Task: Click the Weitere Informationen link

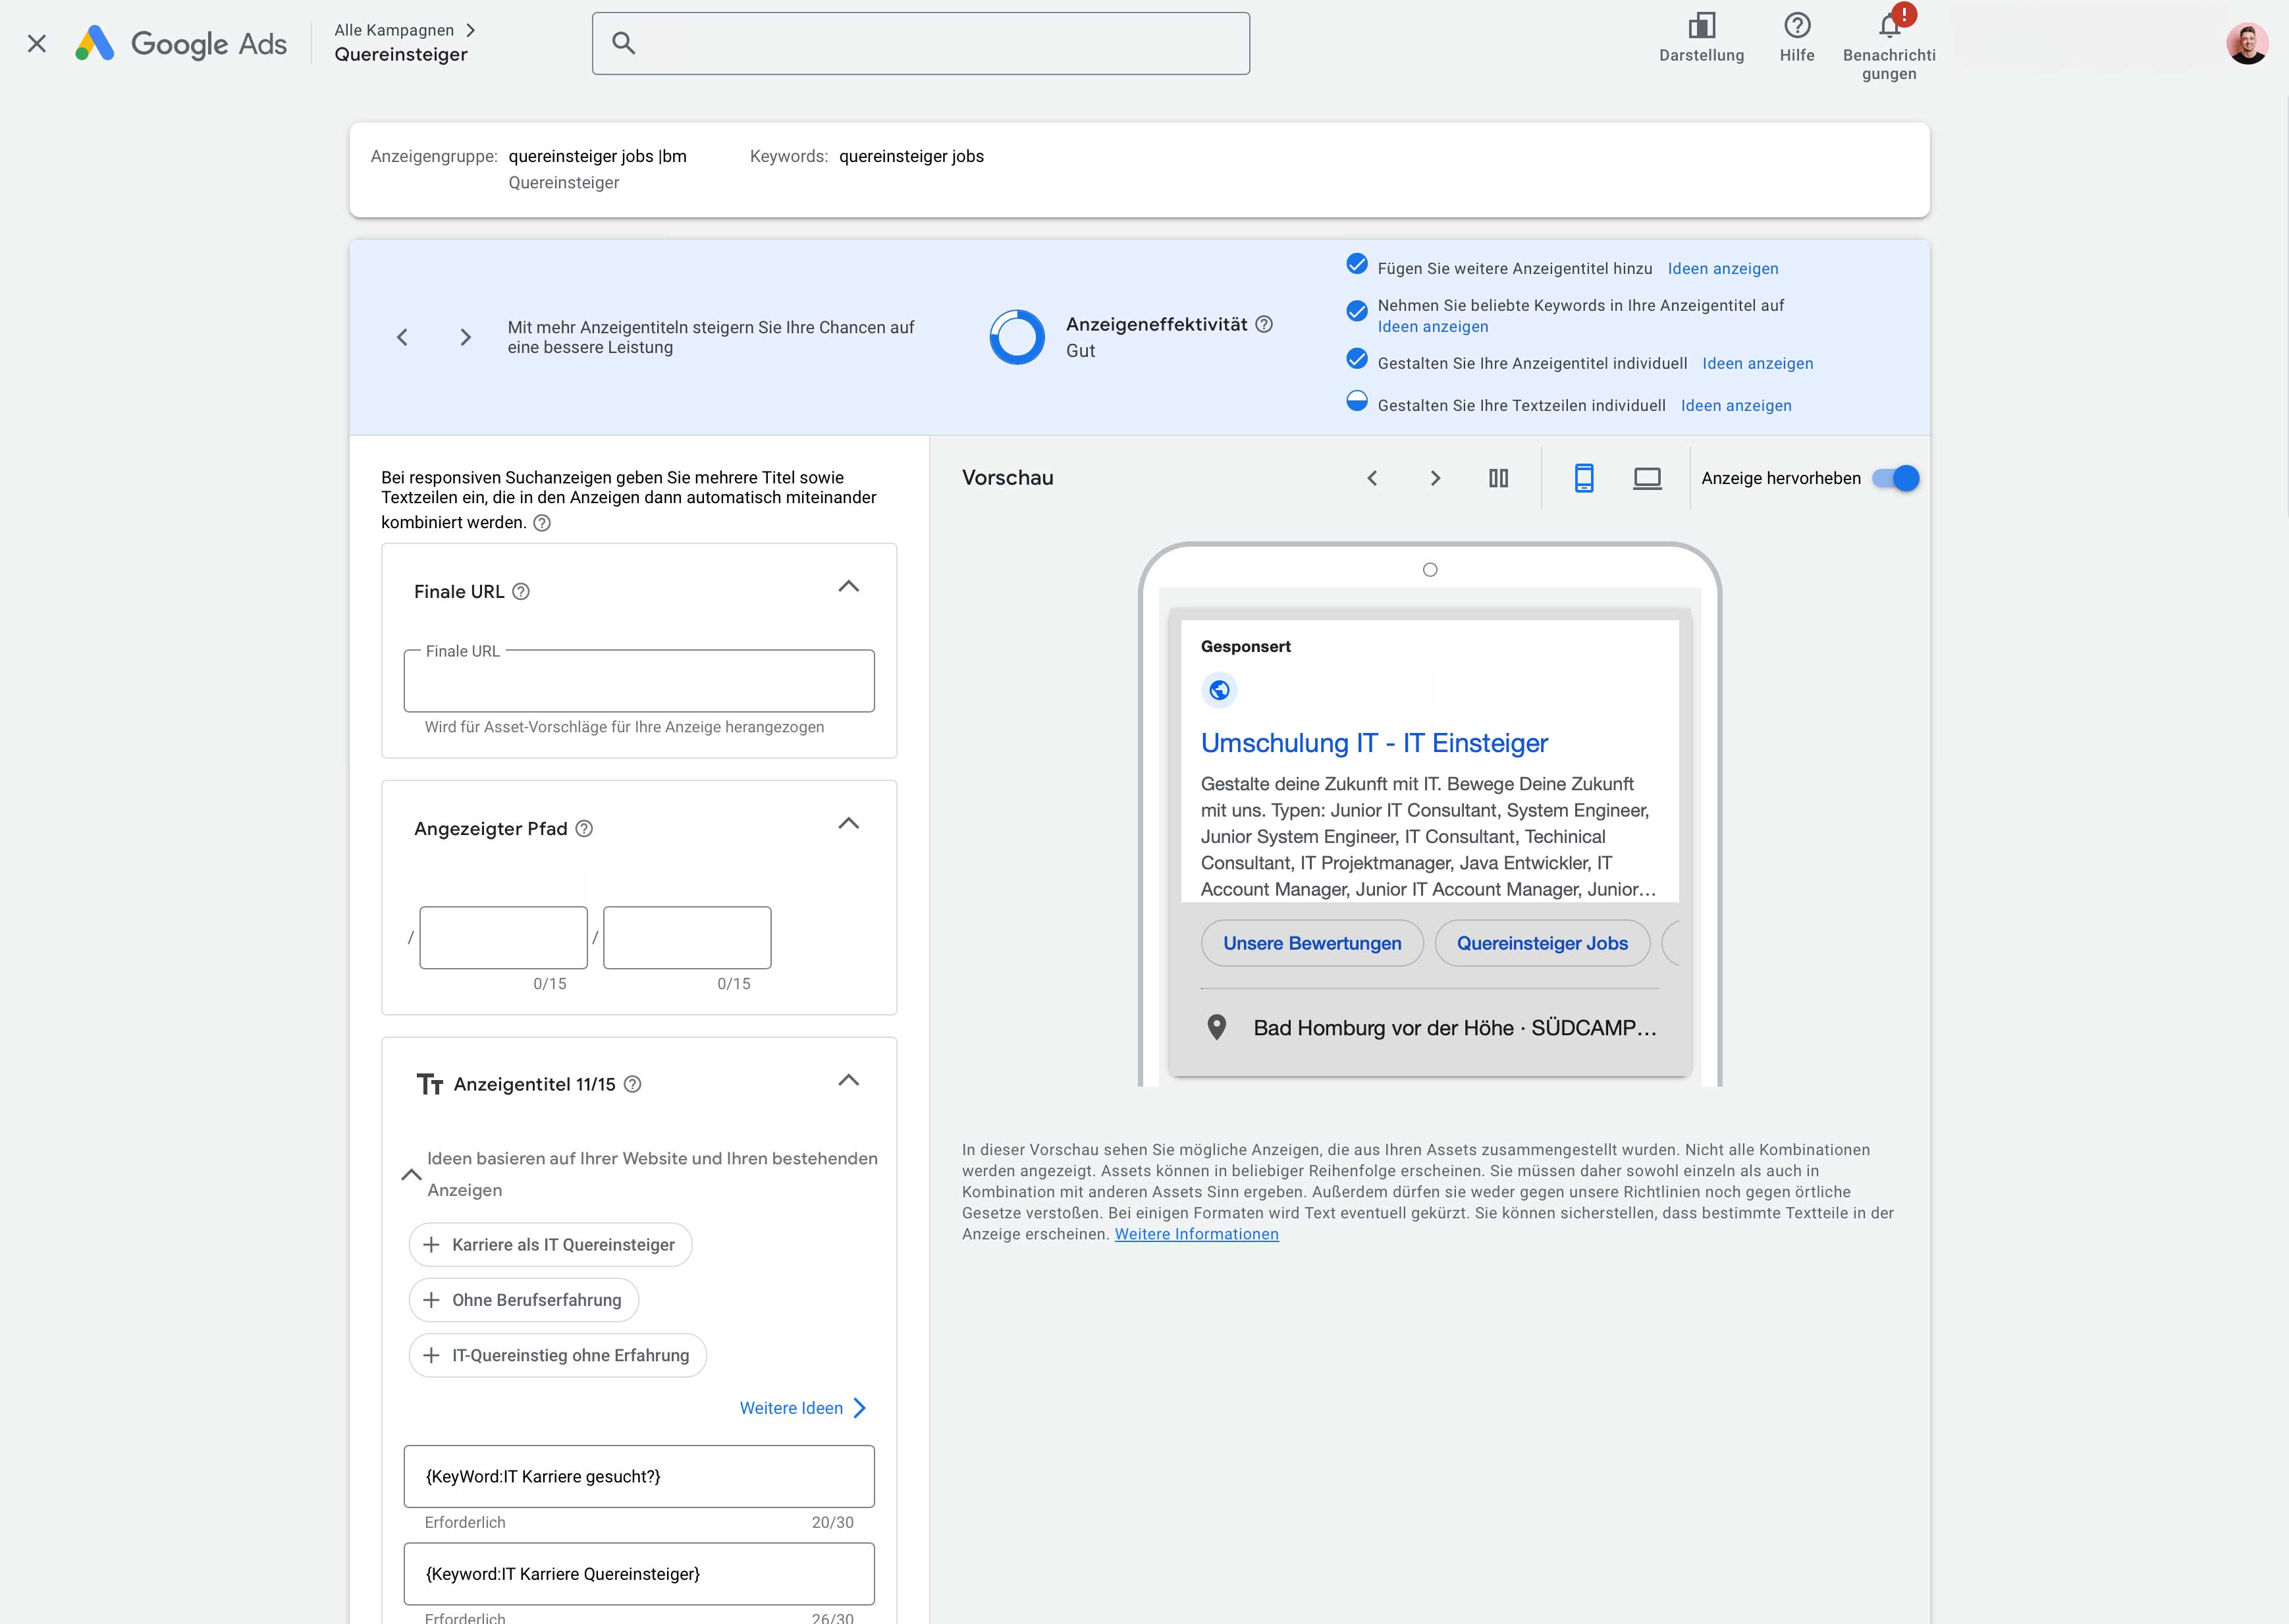Action: (x=1196, y=1234)
